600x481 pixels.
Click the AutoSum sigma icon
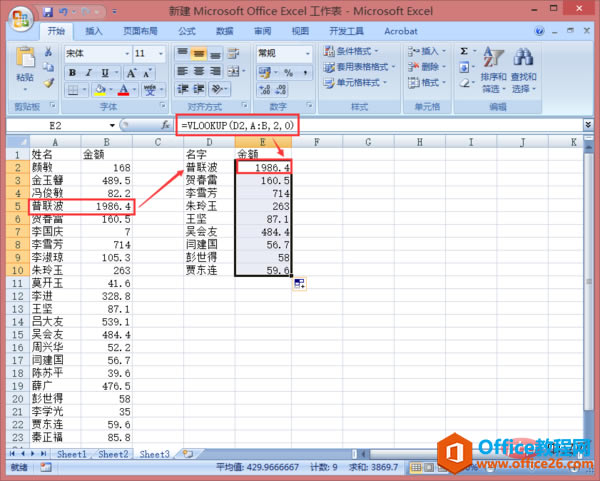(464, 51)
